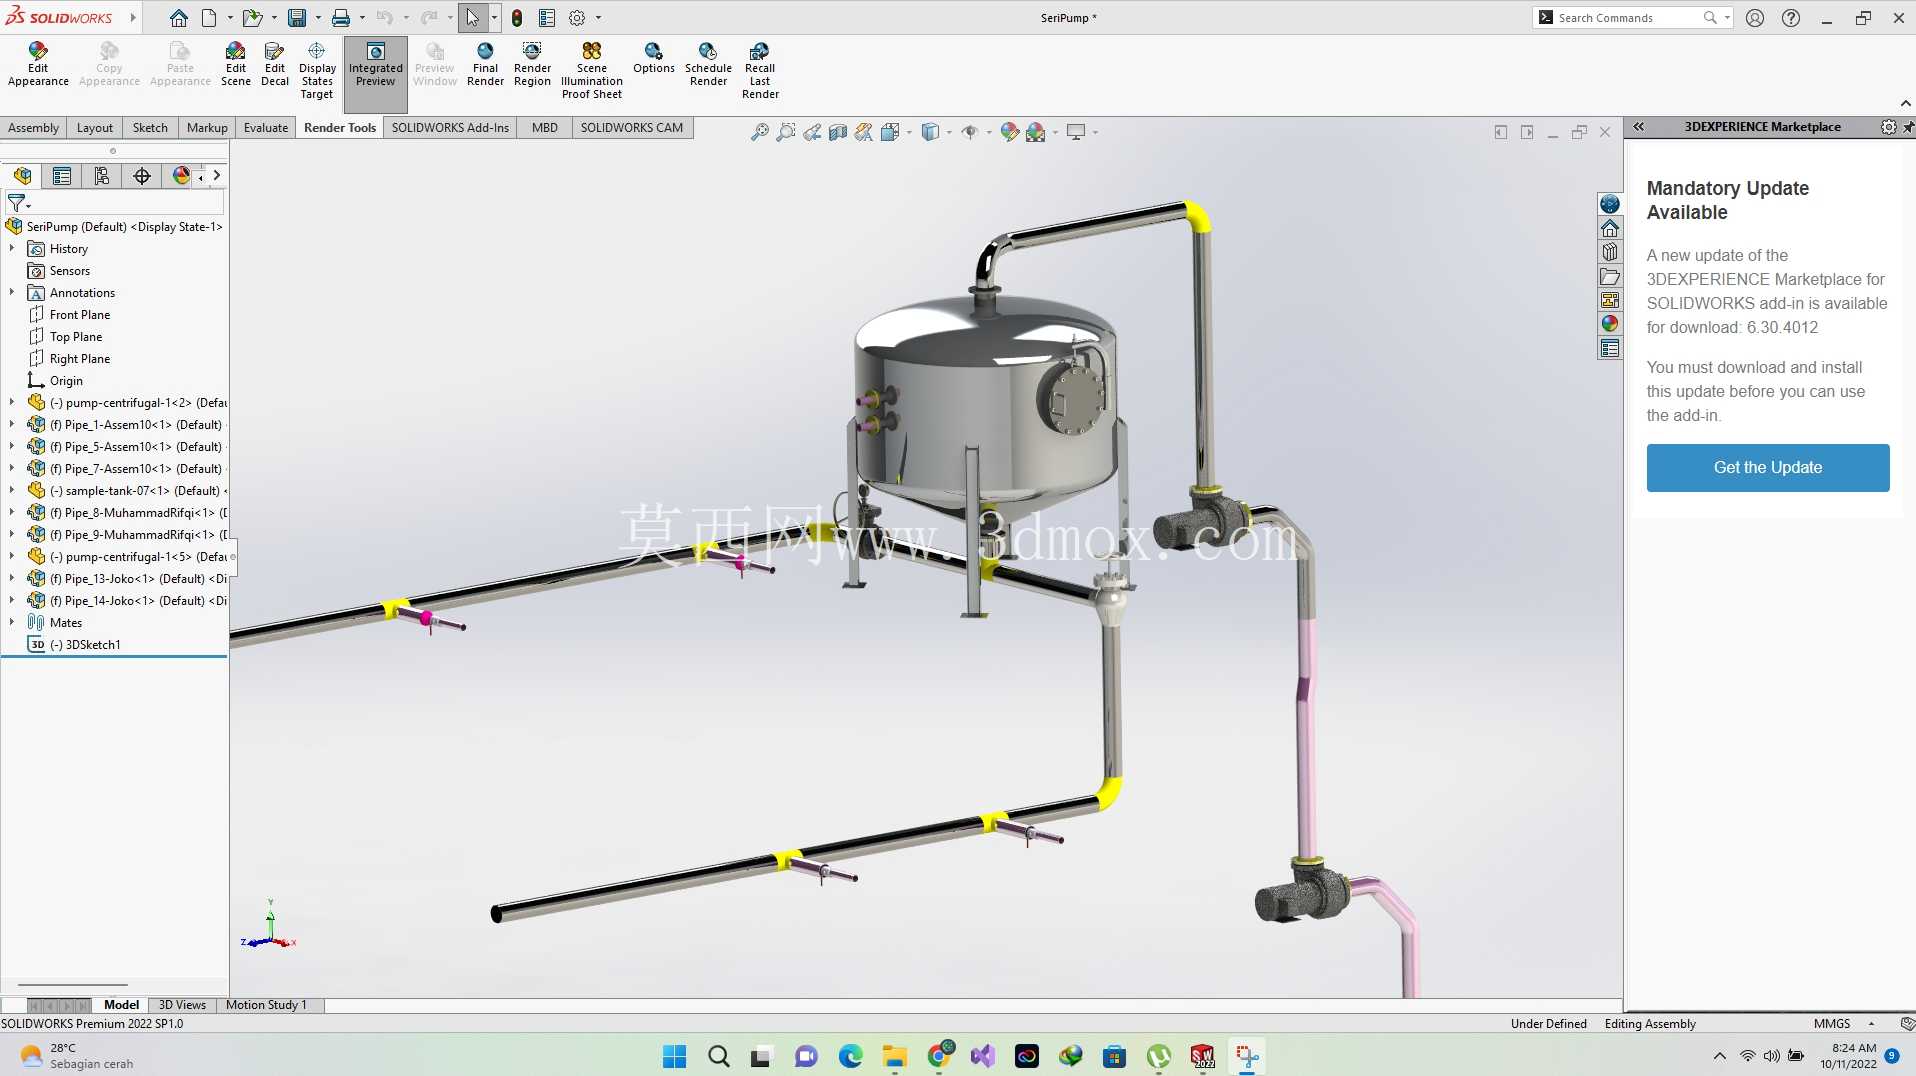Expand sample-tank-07<1> component node
1916x1076 pixels.
tap(12, 490)
